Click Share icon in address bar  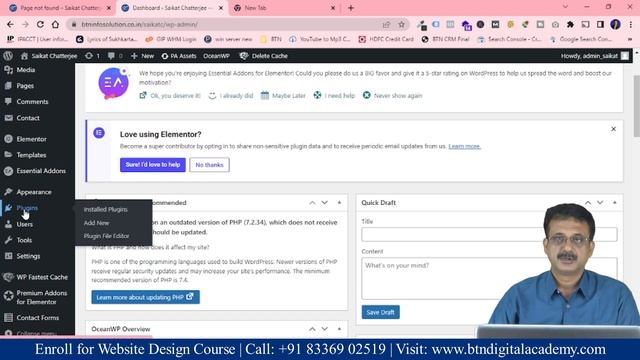[x=386, y=24]
